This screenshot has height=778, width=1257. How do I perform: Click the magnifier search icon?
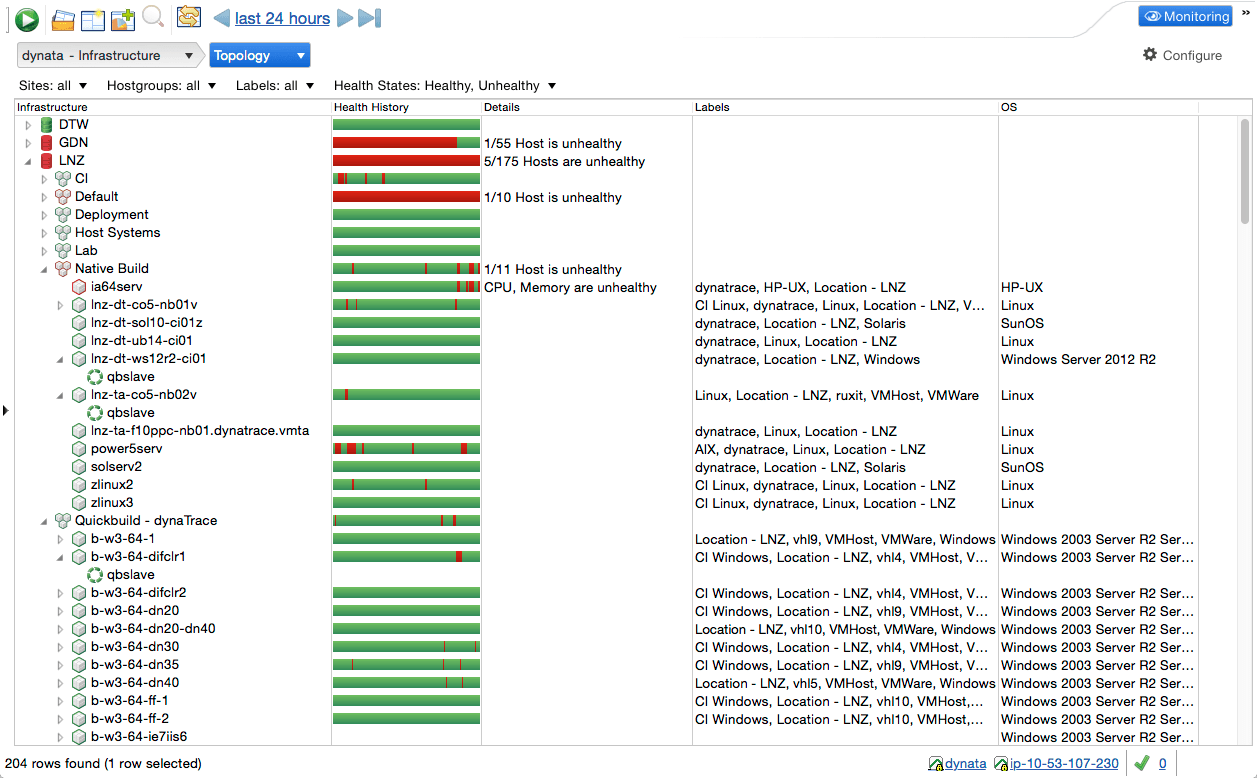pyautogui.click(x=153, y=17)
